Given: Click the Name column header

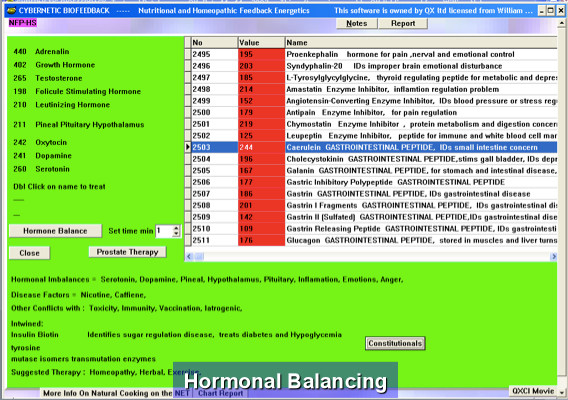Looking at the screenshot, I should [421, 42].
